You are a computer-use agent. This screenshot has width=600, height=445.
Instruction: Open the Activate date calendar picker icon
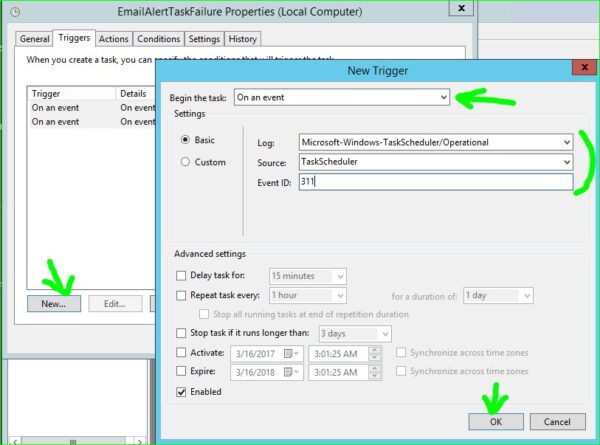pyautogui.click(x=291, y=354)
